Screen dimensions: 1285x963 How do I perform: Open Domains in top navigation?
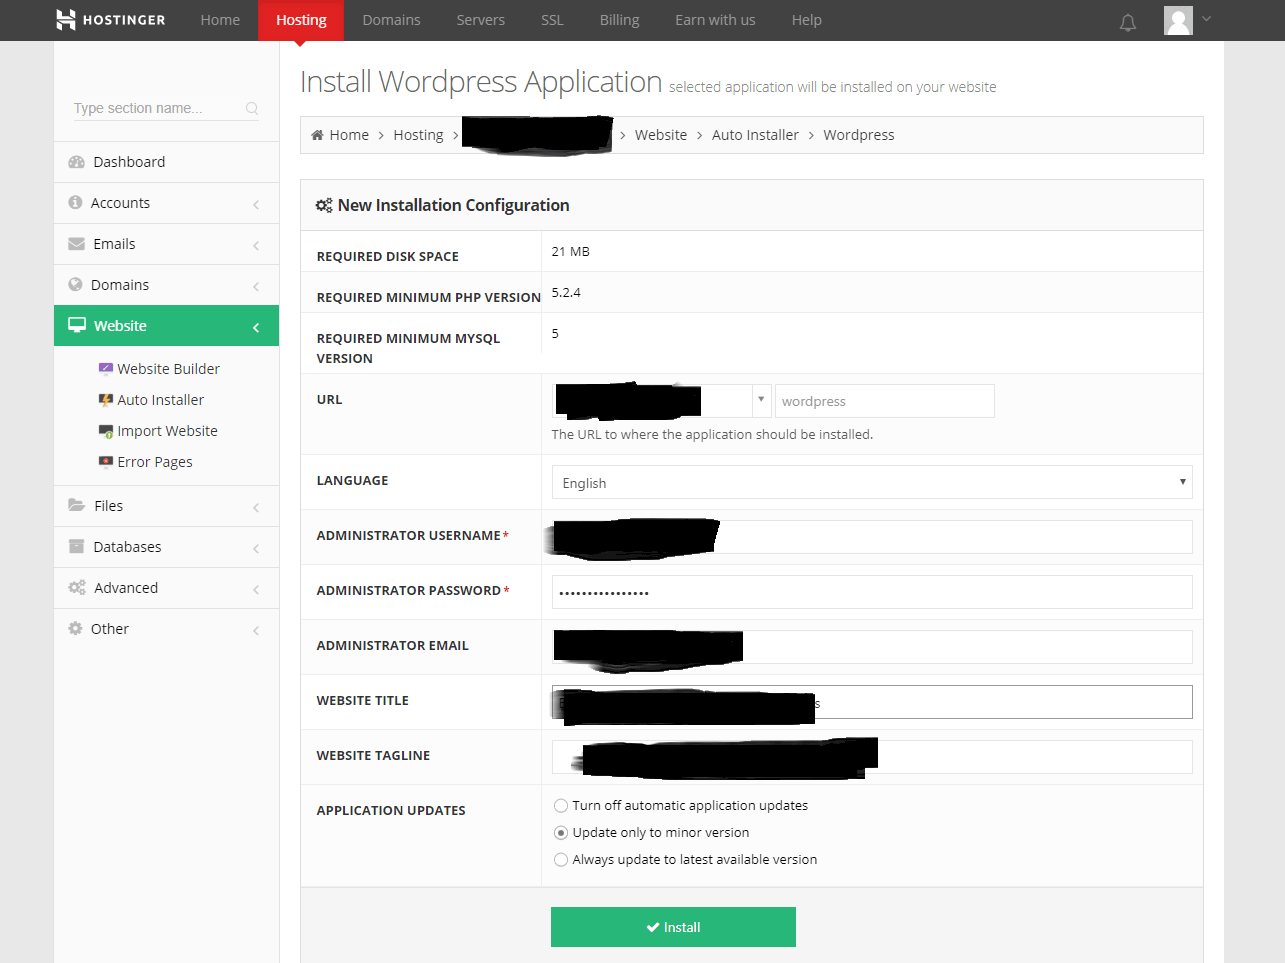[391, 20]
